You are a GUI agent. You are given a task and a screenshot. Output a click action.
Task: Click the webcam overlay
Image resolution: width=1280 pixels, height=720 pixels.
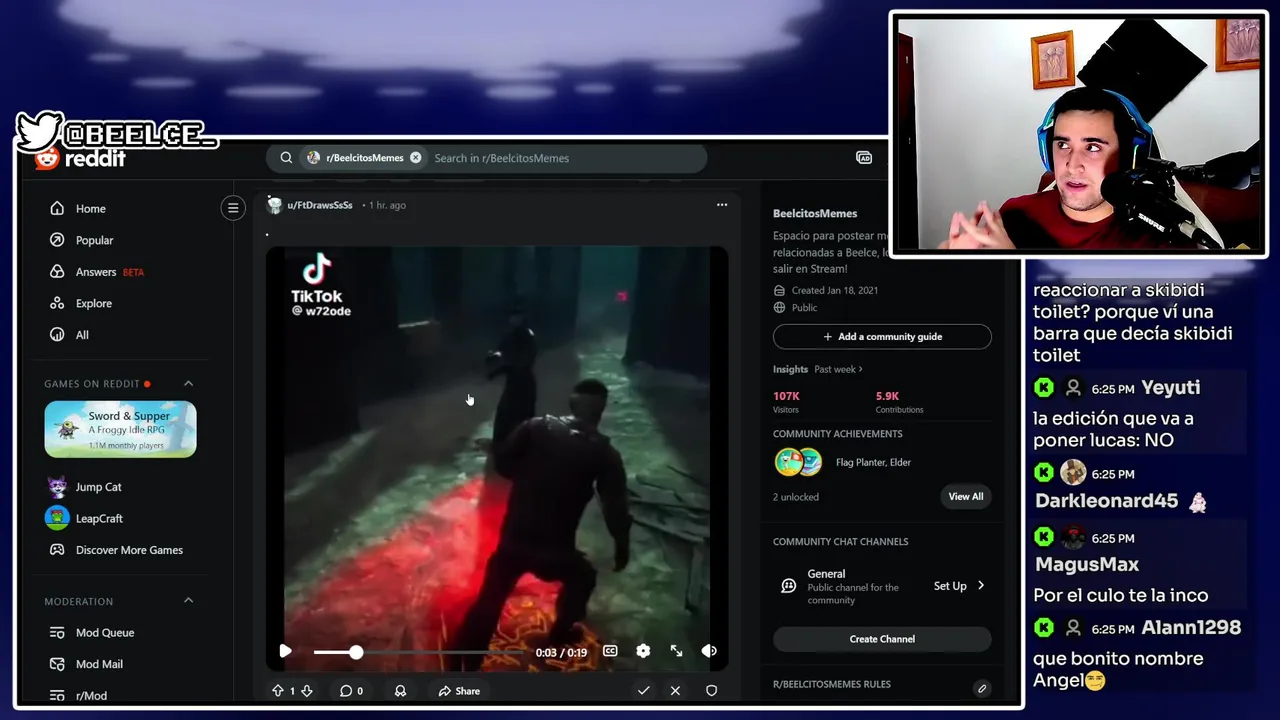1079,133
